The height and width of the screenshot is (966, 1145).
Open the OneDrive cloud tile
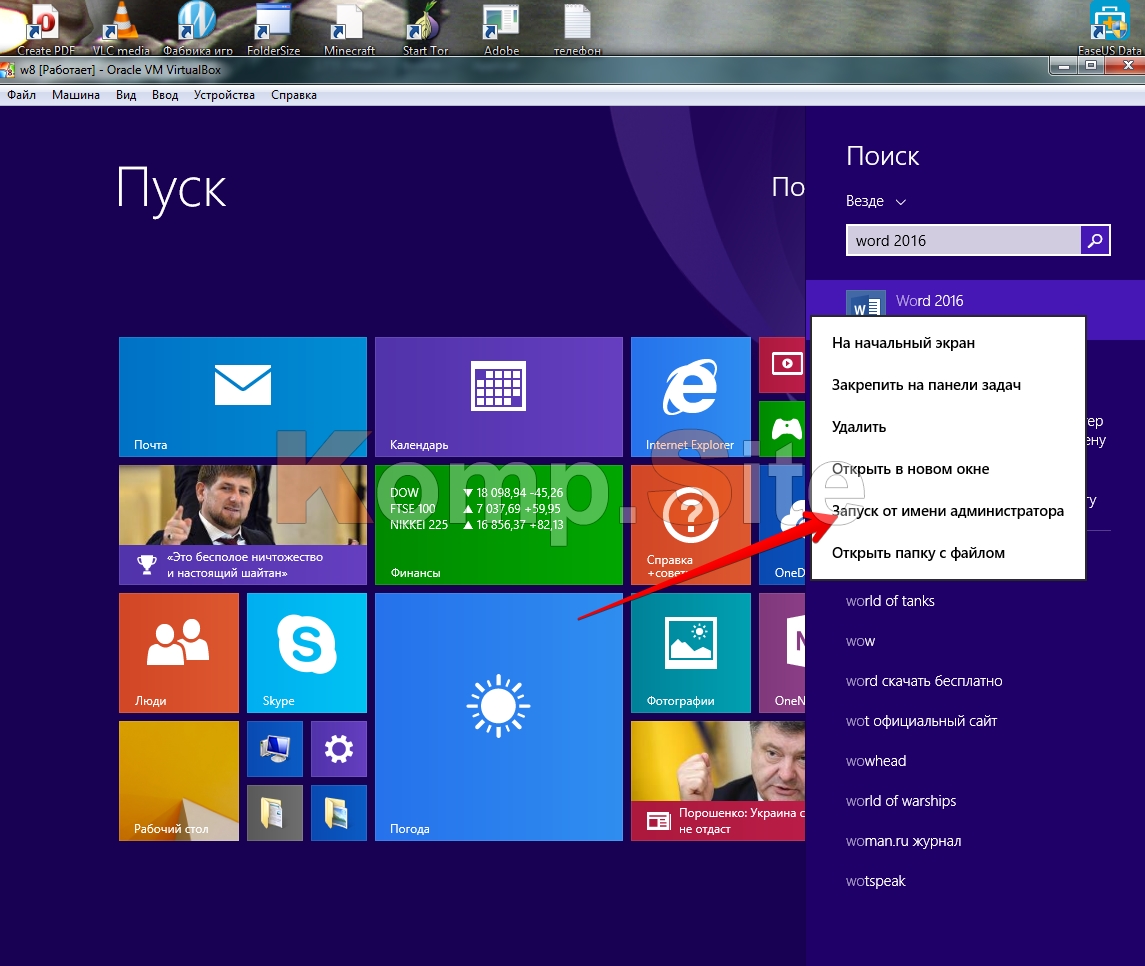(782, 524)
